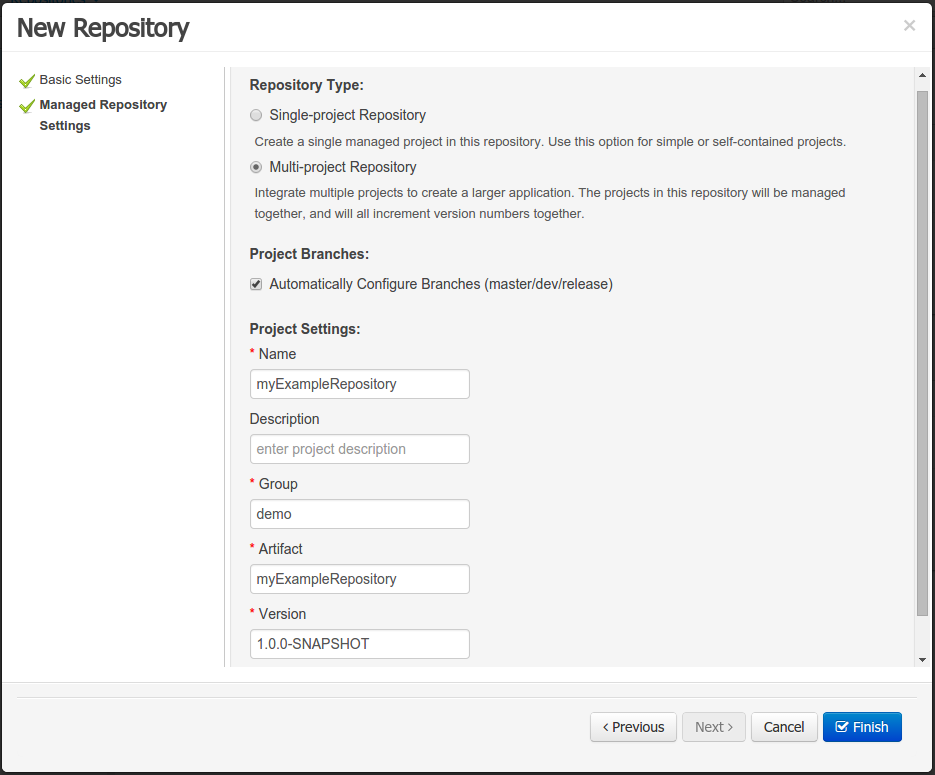Click the X to dismiss the New Repository dialog

pyautogui.click(x=909, y=25)
